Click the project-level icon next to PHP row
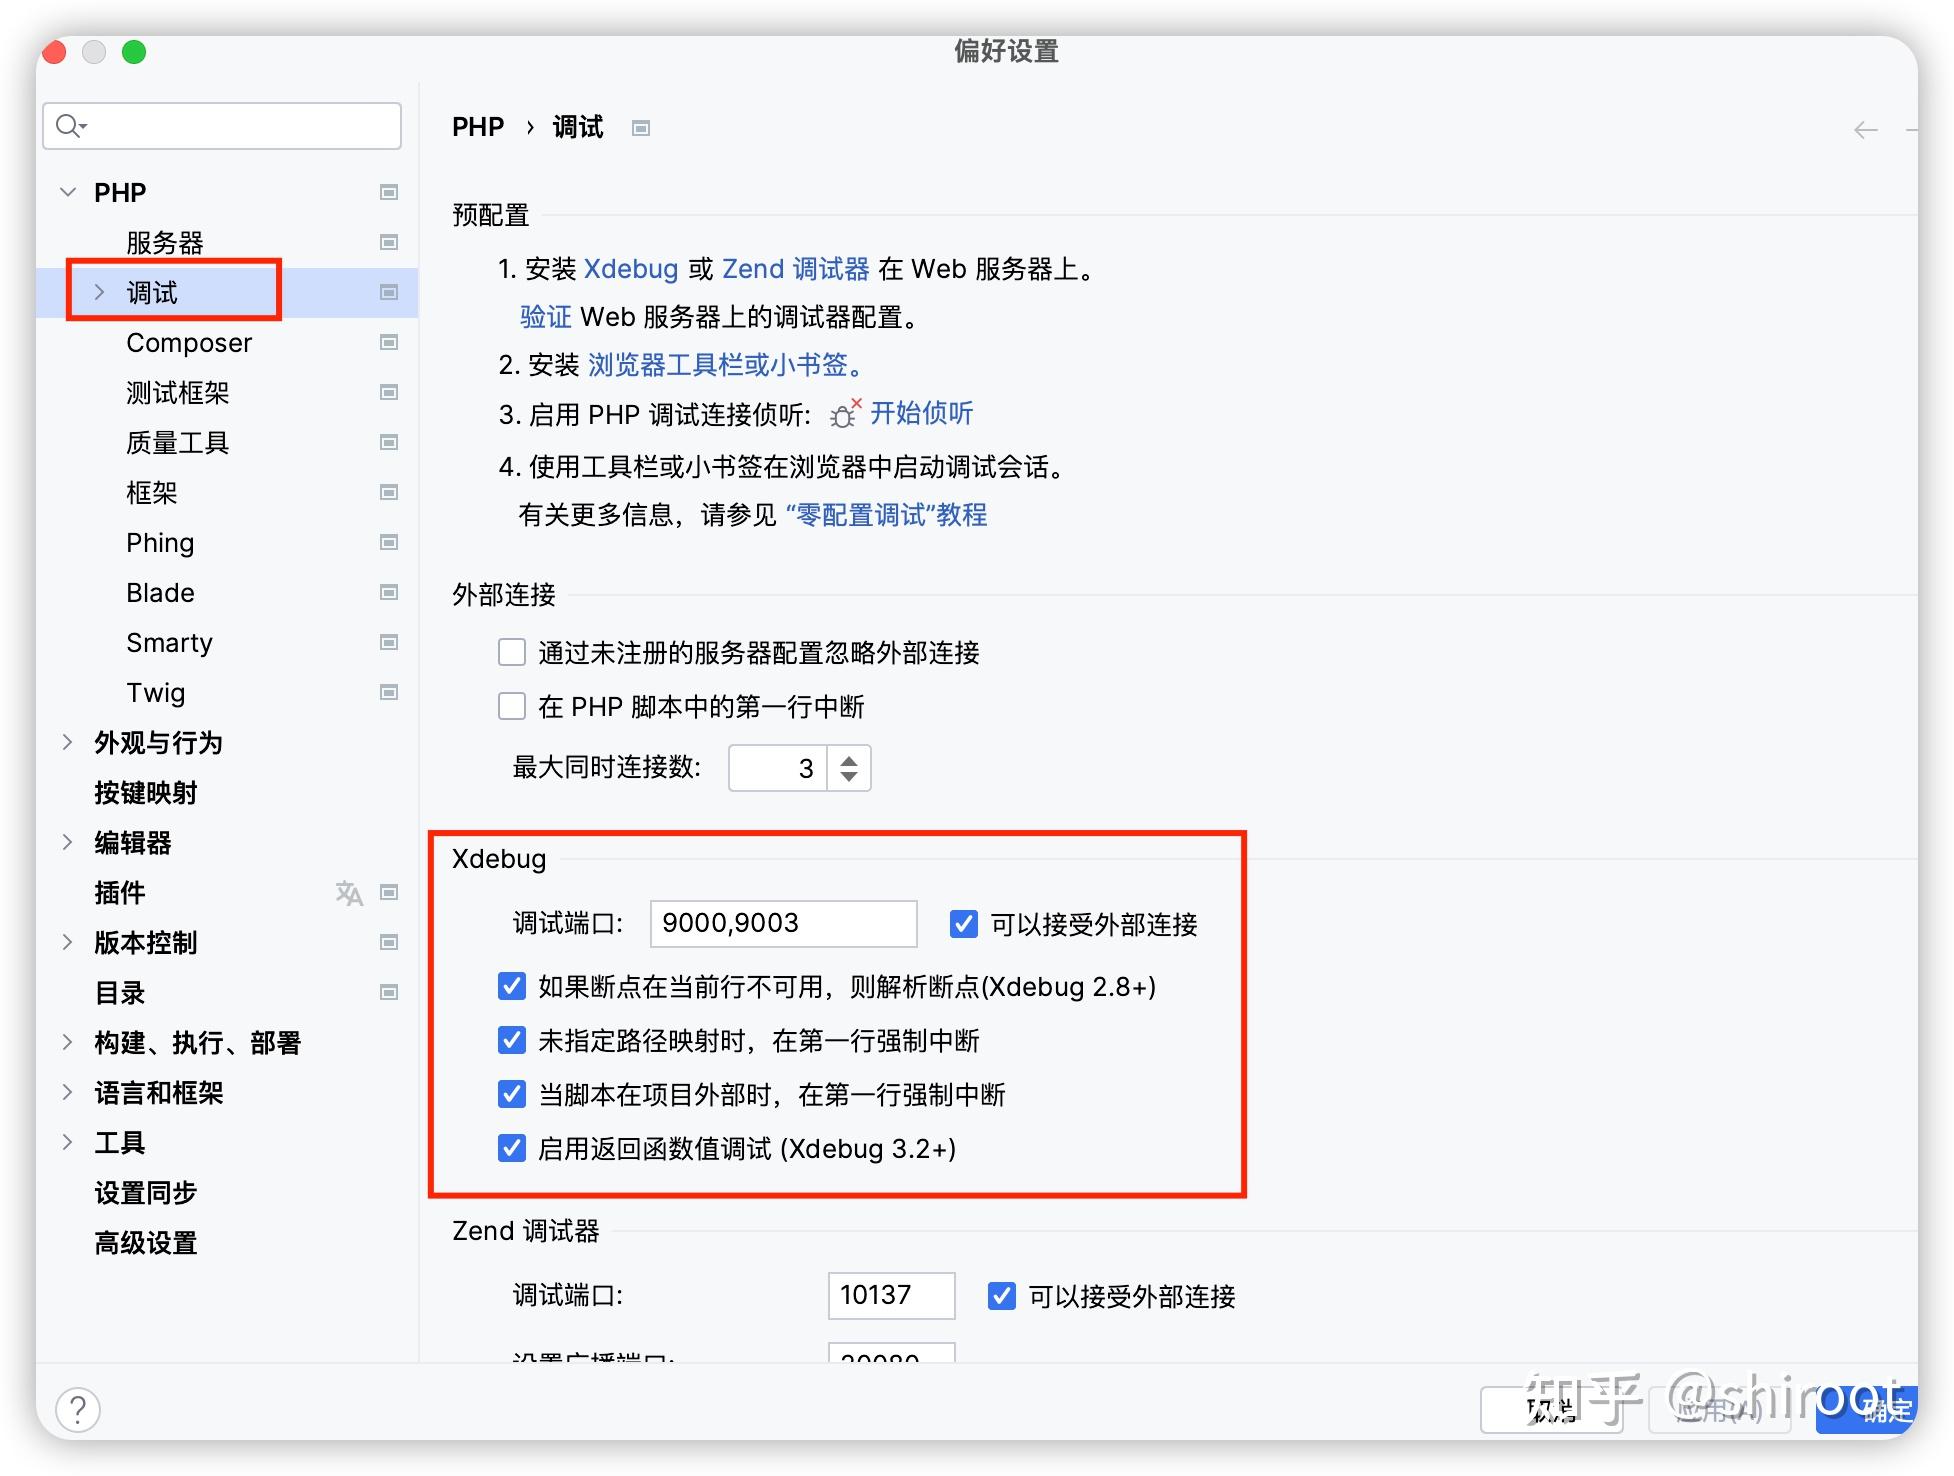 click(389, 192)
